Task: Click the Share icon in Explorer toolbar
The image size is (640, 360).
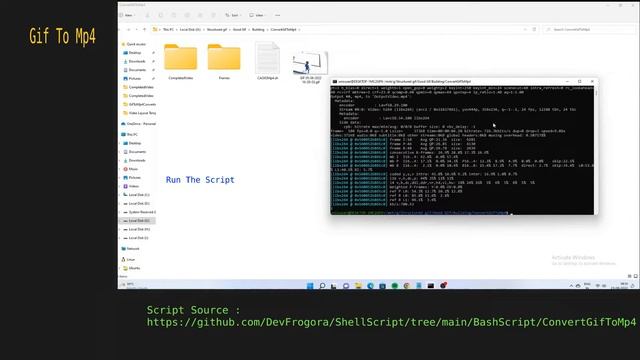Action: coord(200,15)
